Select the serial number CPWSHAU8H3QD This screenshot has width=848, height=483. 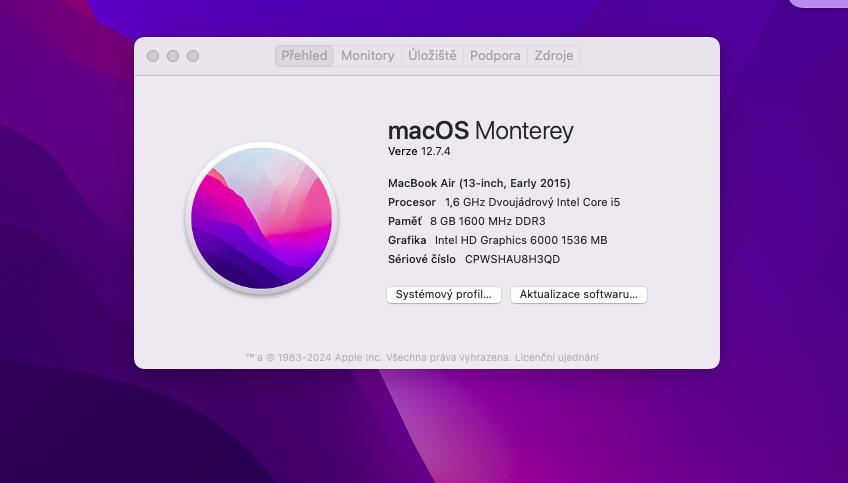tap(512, 260)
